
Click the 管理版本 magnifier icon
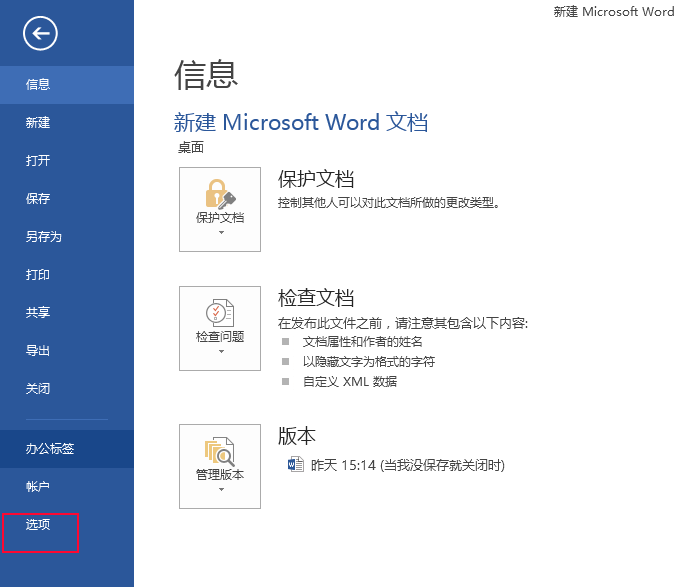220,451
